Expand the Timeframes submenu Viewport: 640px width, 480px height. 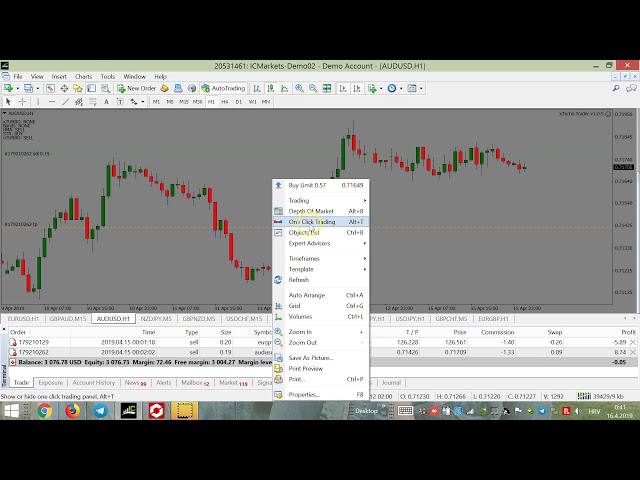coord(306,258)
